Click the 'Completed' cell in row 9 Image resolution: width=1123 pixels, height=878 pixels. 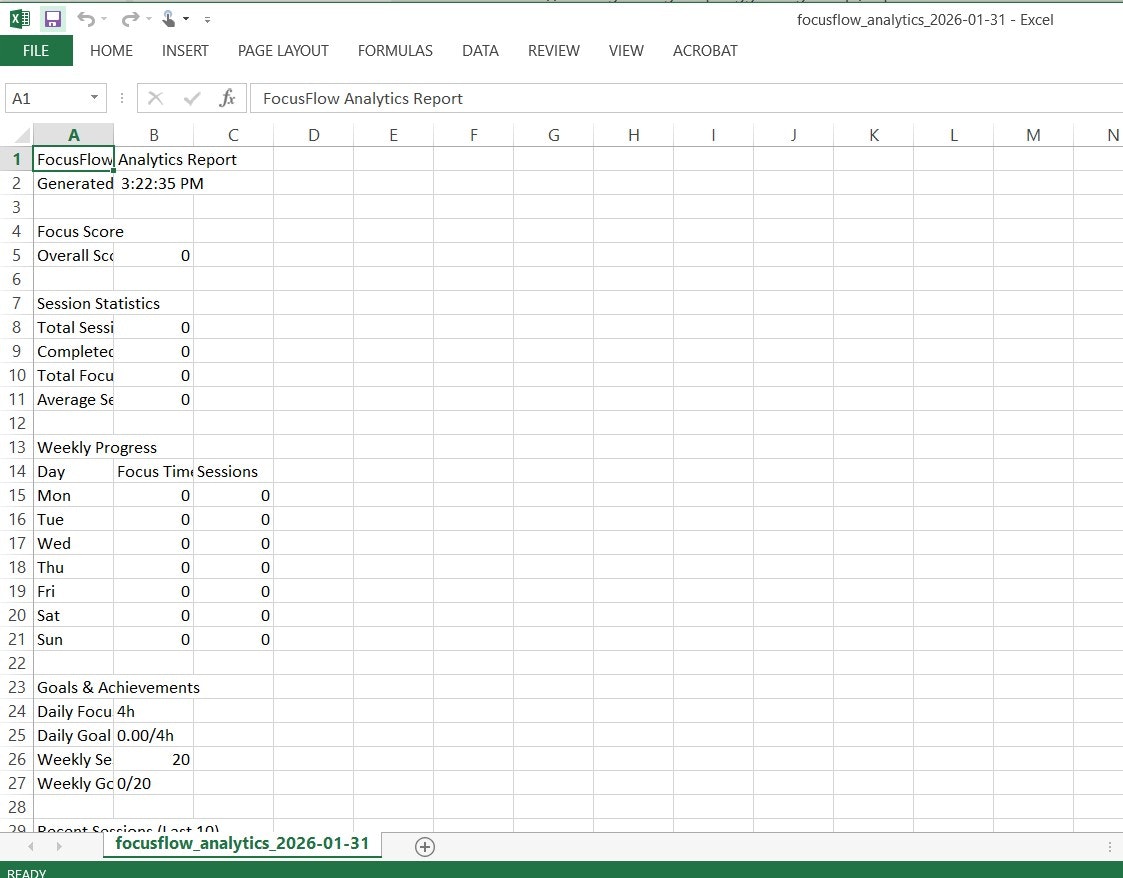[73, 352]
